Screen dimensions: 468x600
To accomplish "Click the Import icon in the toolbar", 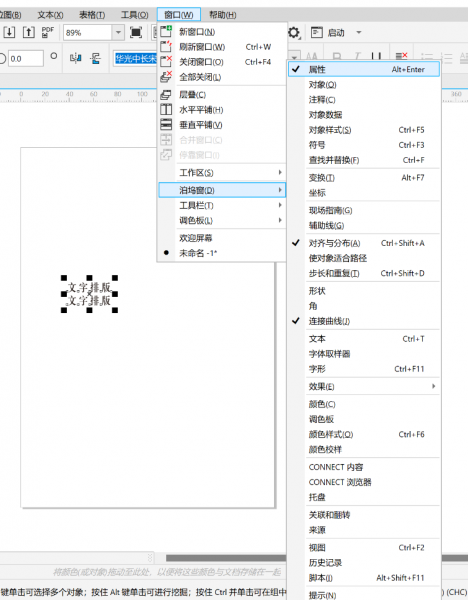I will coord(9,32).
